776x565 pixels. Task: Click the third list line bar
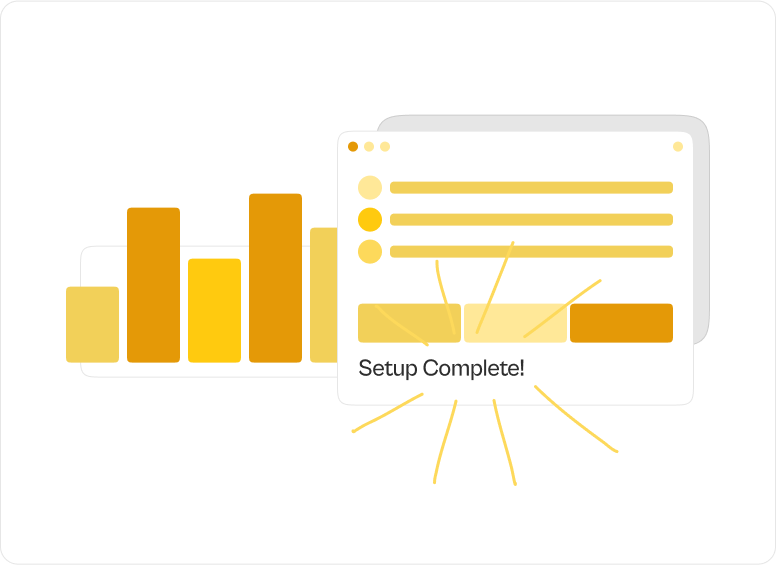tap(532, 251)
